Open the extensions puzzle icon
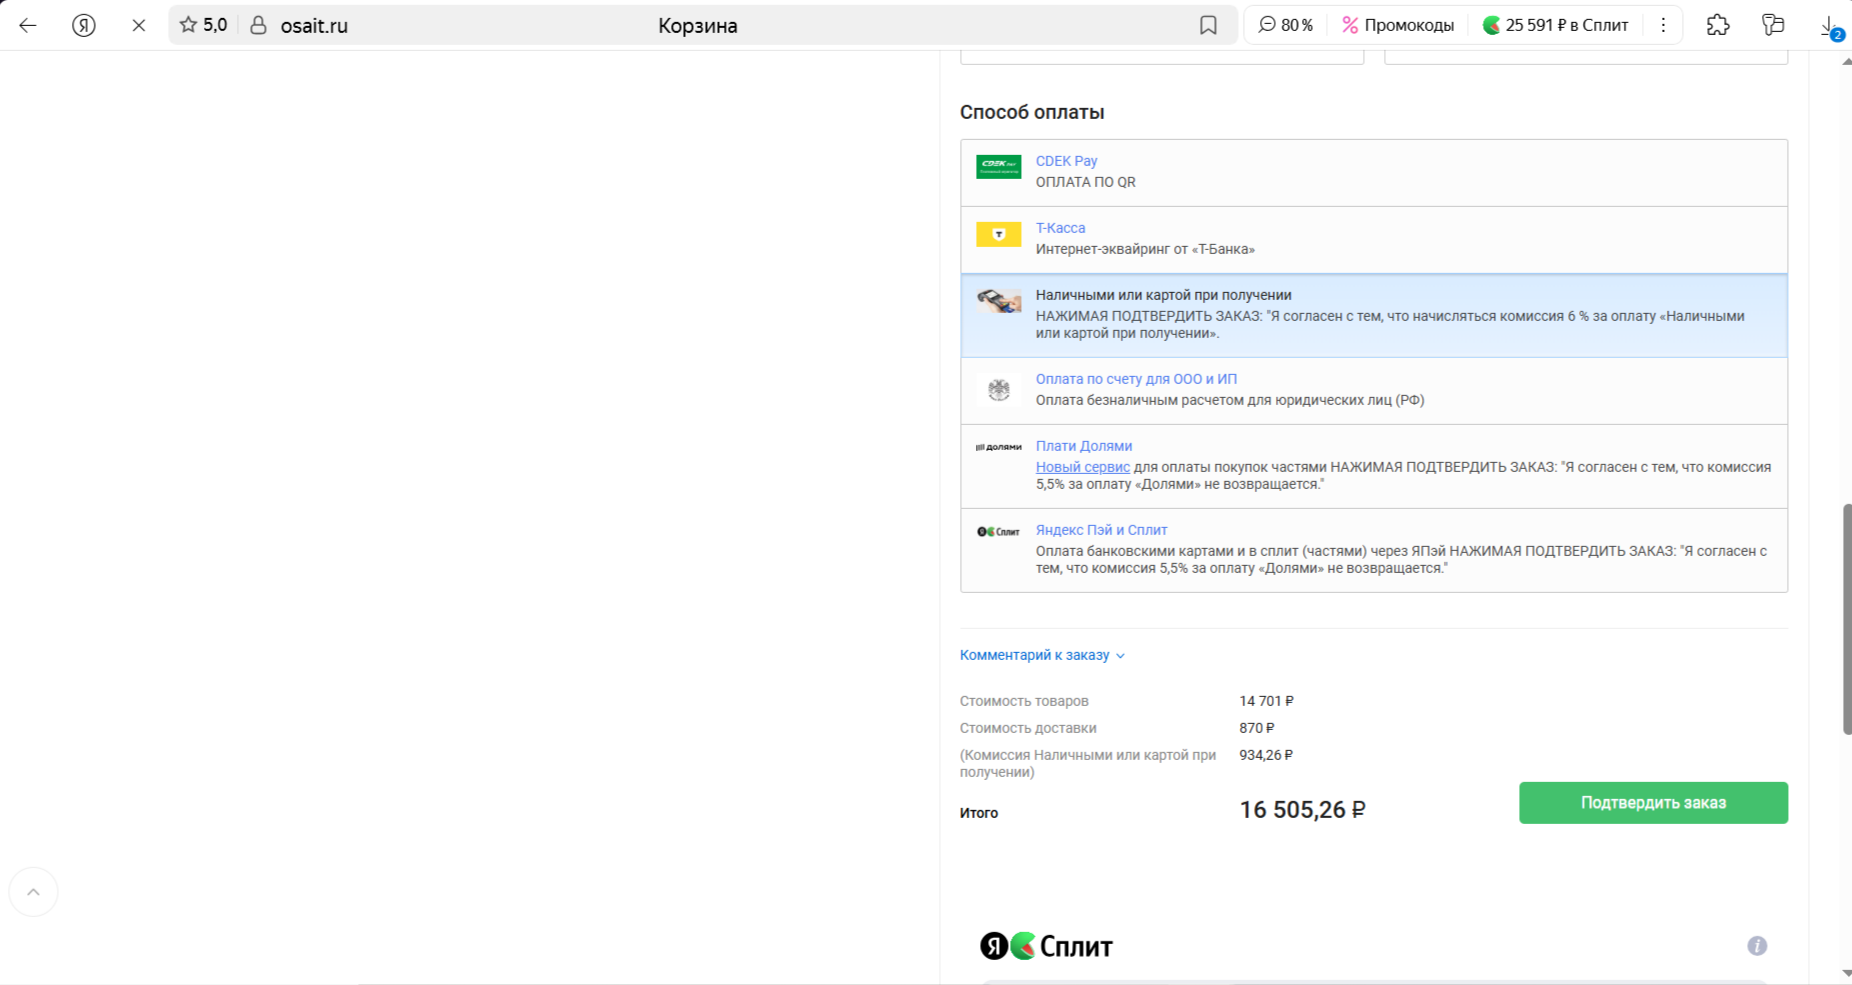This screenshot has width=1852, height=985. point(1717,26)
